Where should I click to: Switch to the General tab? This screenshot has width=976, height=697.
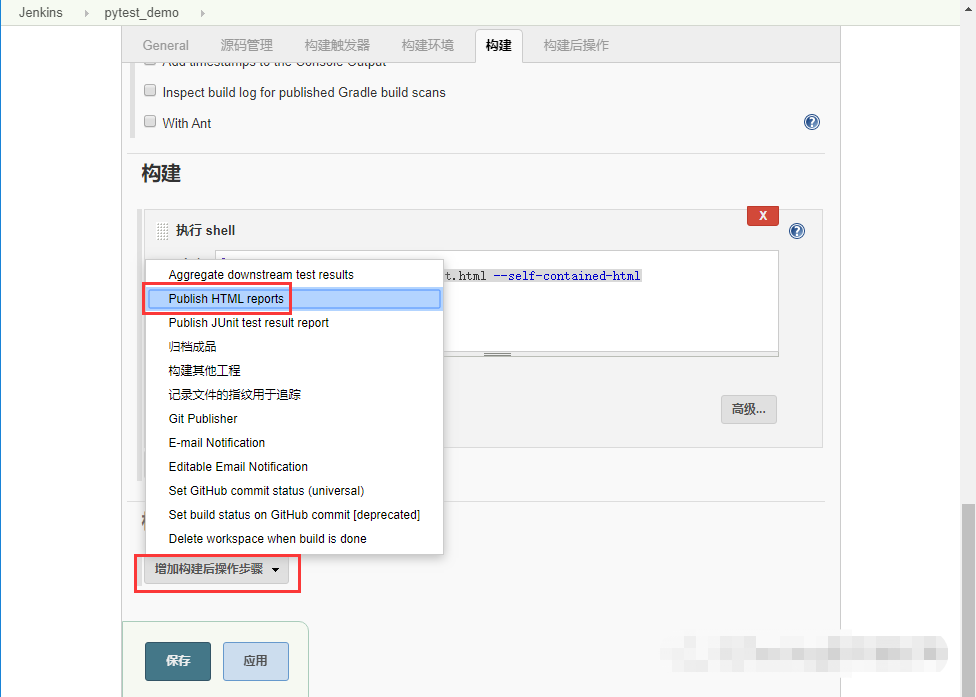pos(166,45)
